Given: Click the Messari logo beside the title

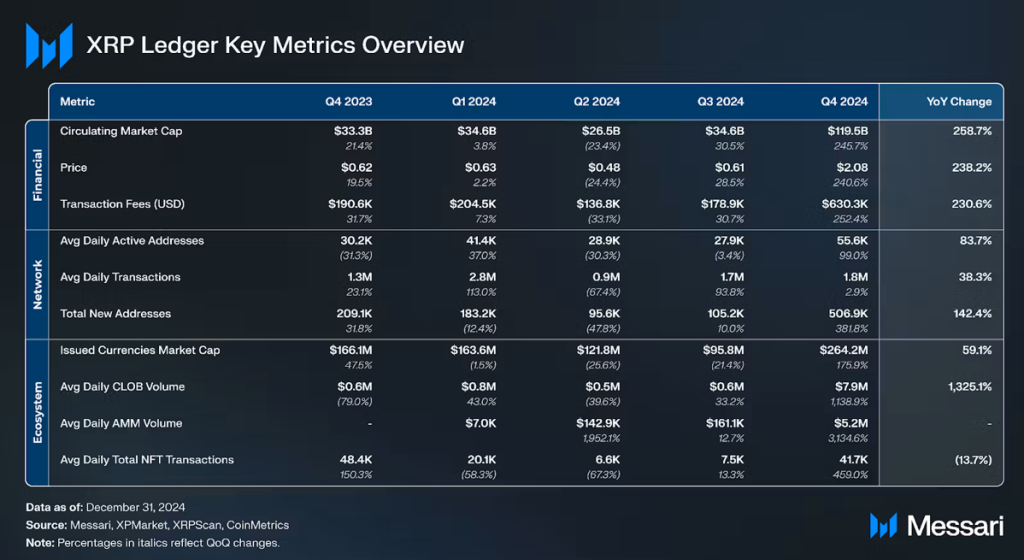Looking at the screenshot, I should tap(49, 46).
